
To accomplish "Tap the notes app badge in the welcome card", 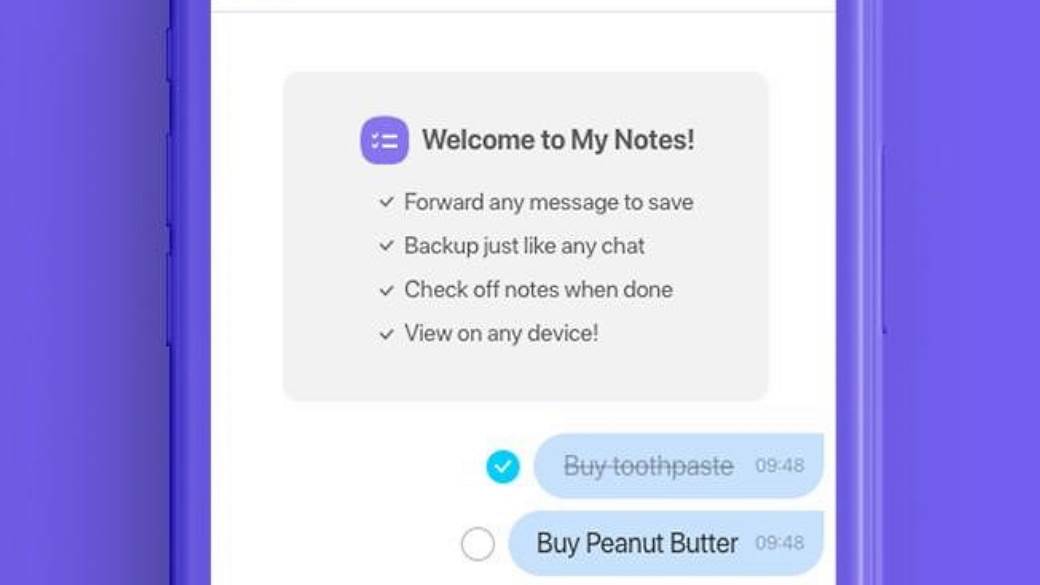I will pos(384,140).
